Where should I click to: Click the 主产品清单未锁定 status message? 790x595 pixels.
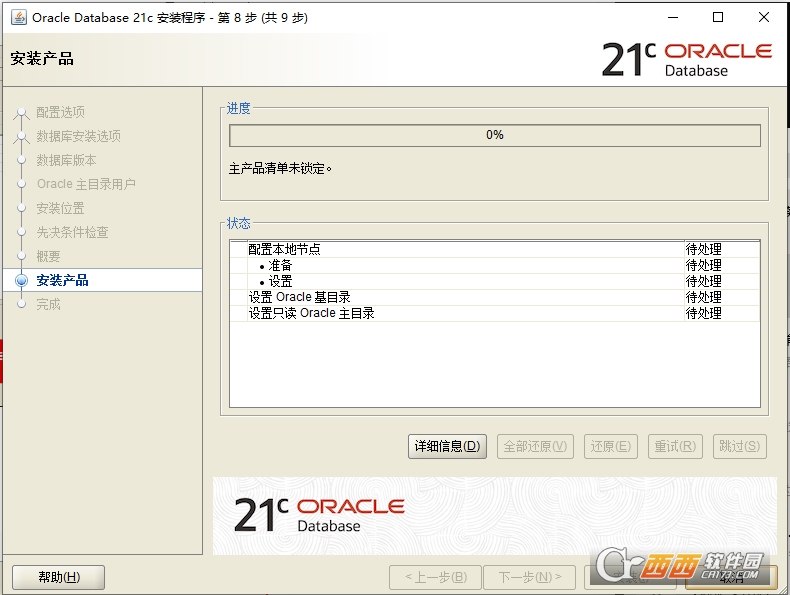280,168
